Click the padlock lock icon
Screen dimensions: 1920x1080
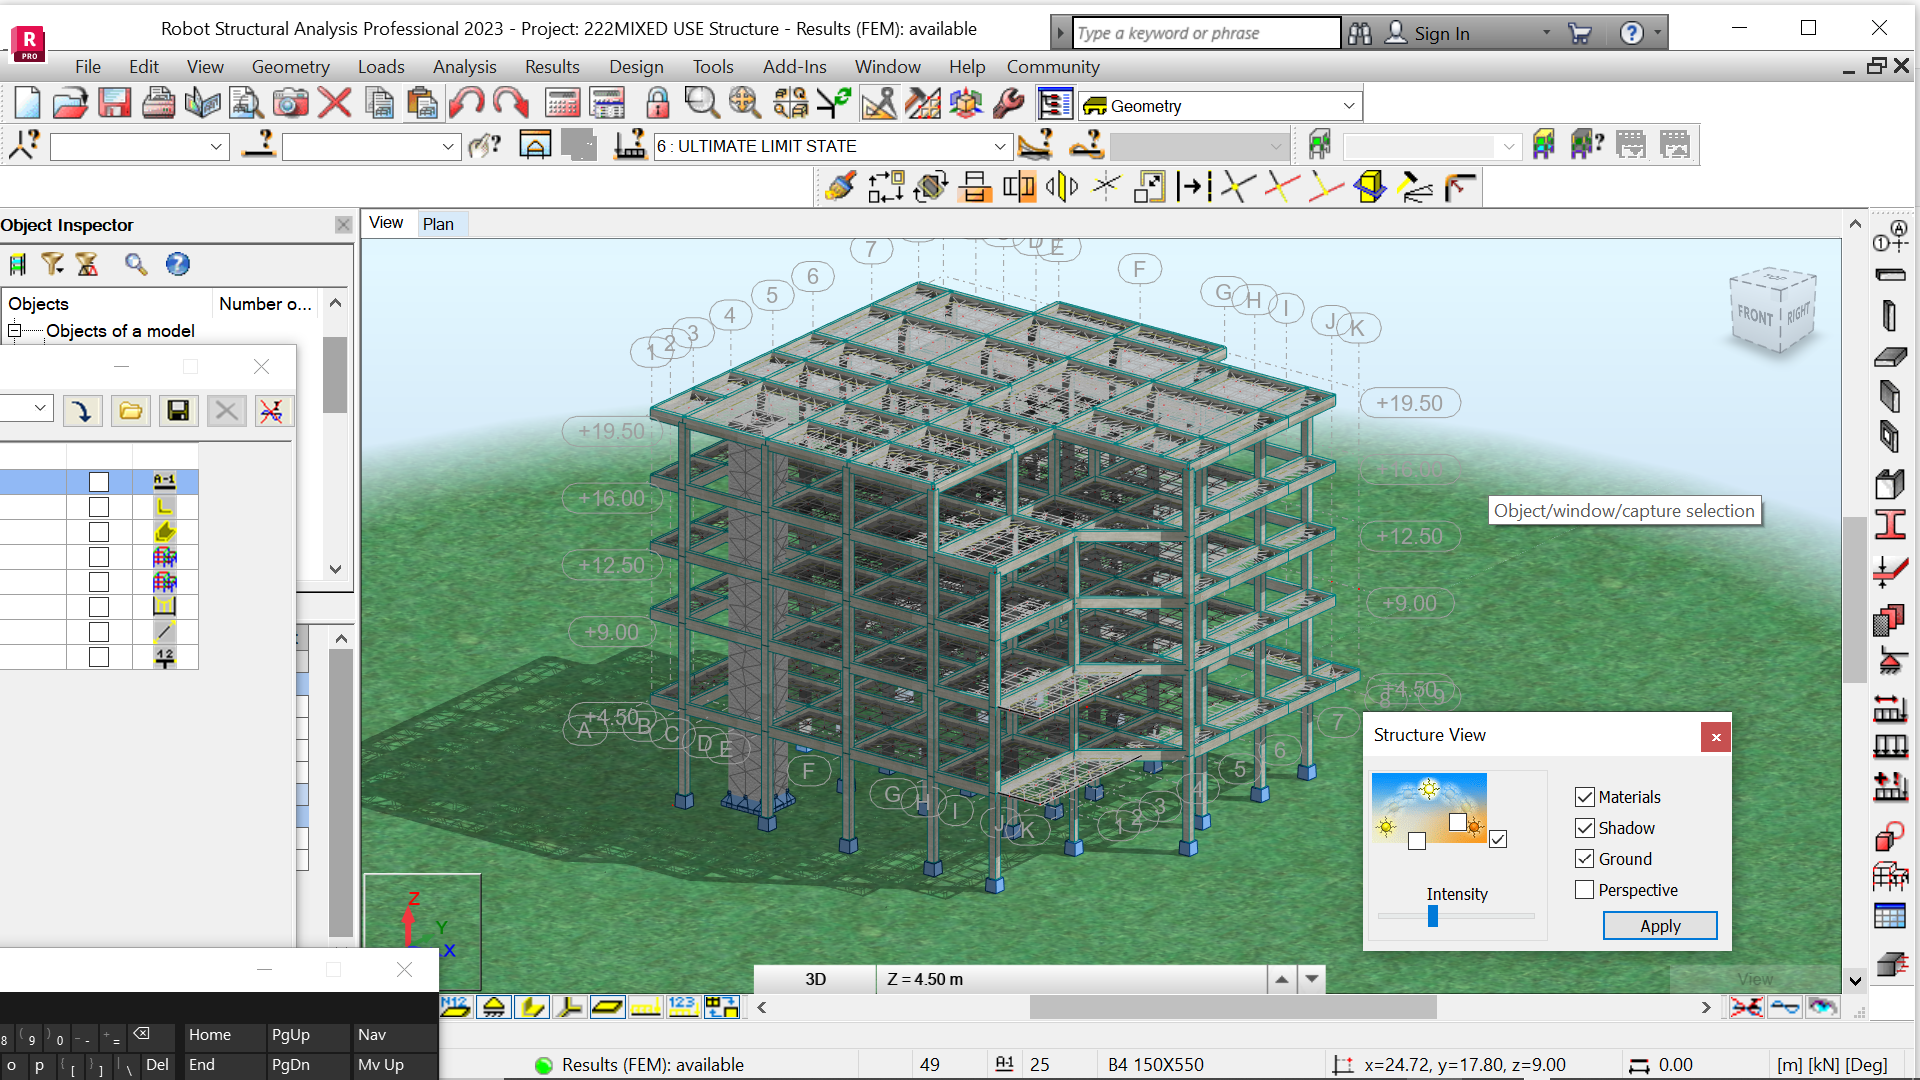click(x=657, y=104)
